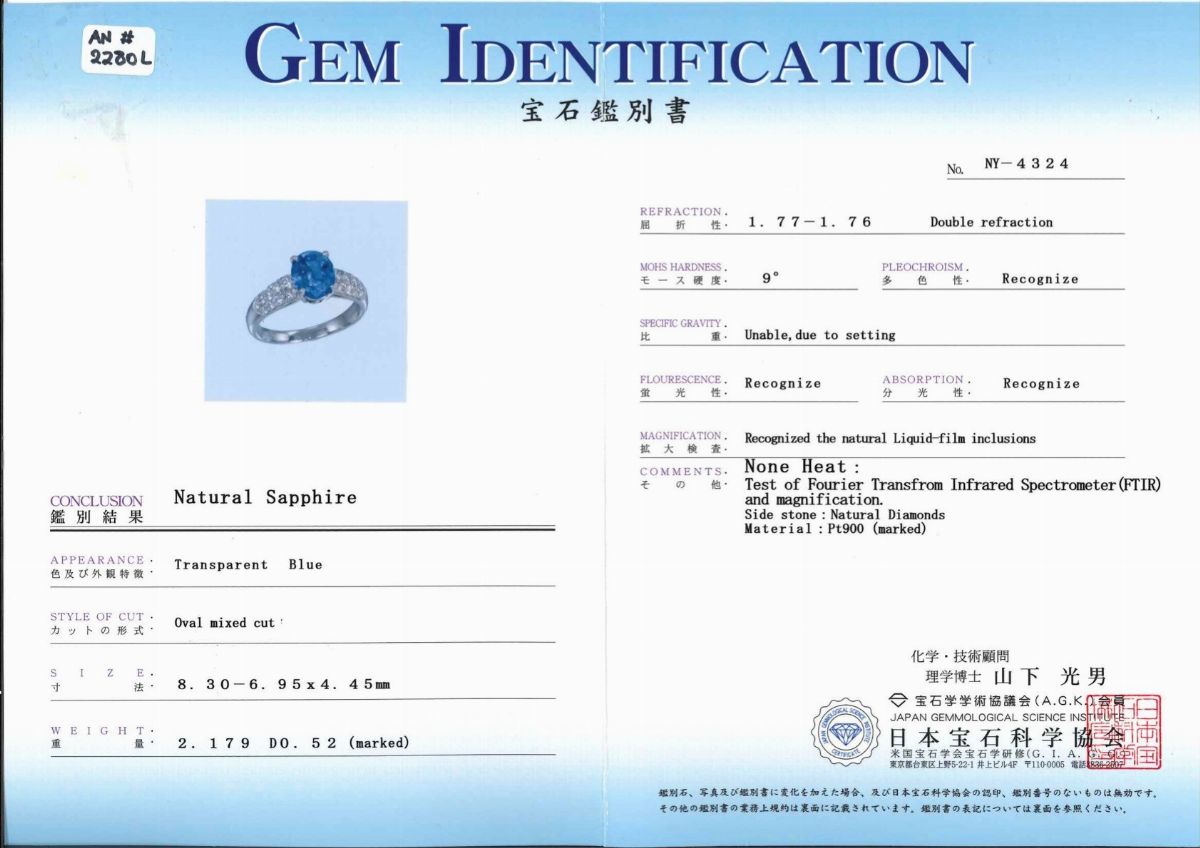Image resolution: width=1200 pixels, height=848 pixels.
Task: Click the Material Pt900 marked line
Action: click(x=835, y=529)
